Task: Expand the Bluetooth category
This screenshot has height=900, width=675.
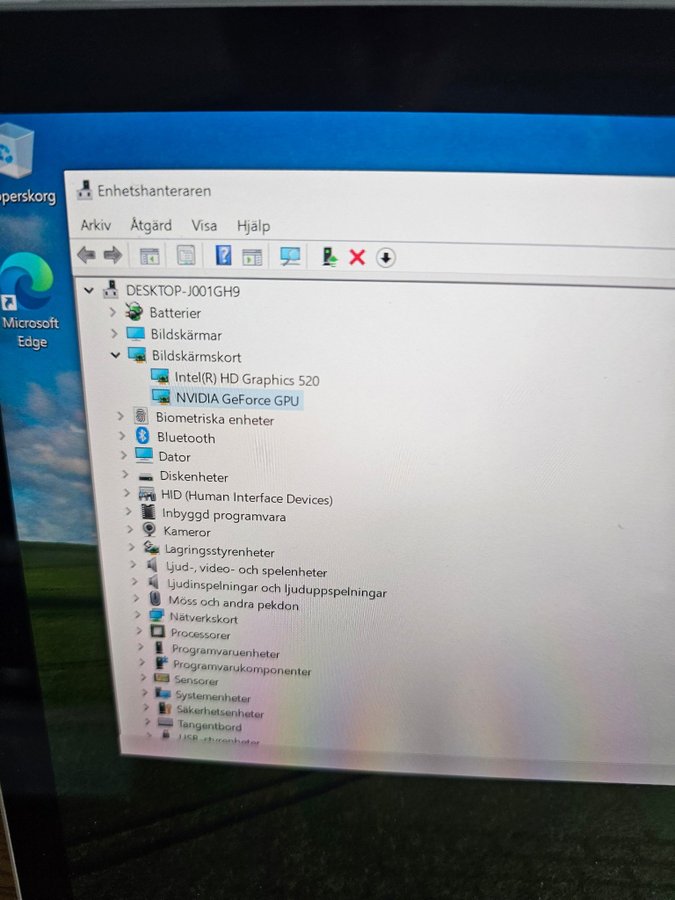Action: pyautogui.click(x=122, y=436)
